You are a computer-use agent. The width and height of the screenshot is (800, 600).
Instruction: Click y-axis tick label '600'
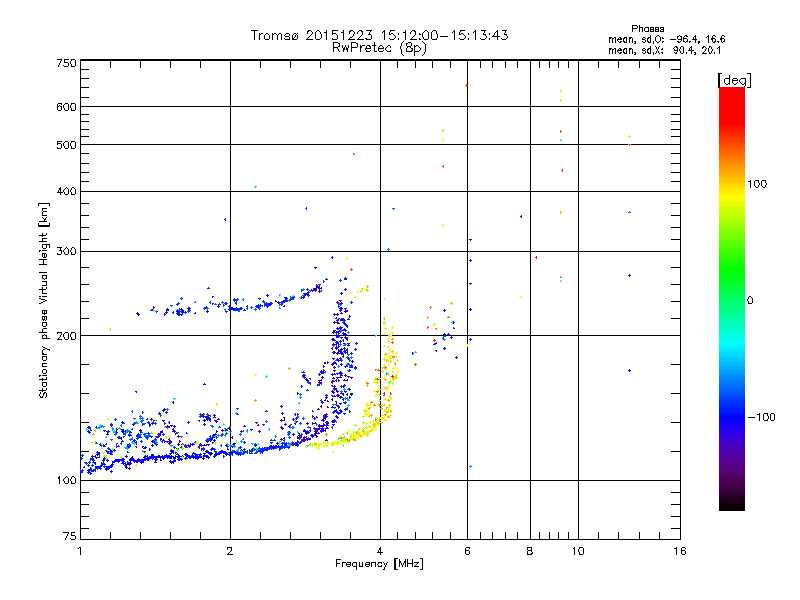coord(66,107)
